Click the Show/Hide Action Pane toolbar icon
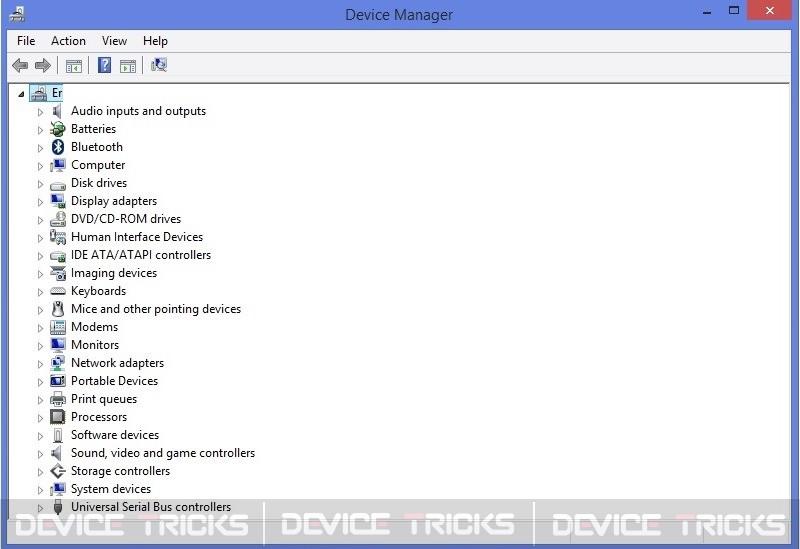800x549 pixels. pos(128,66)
